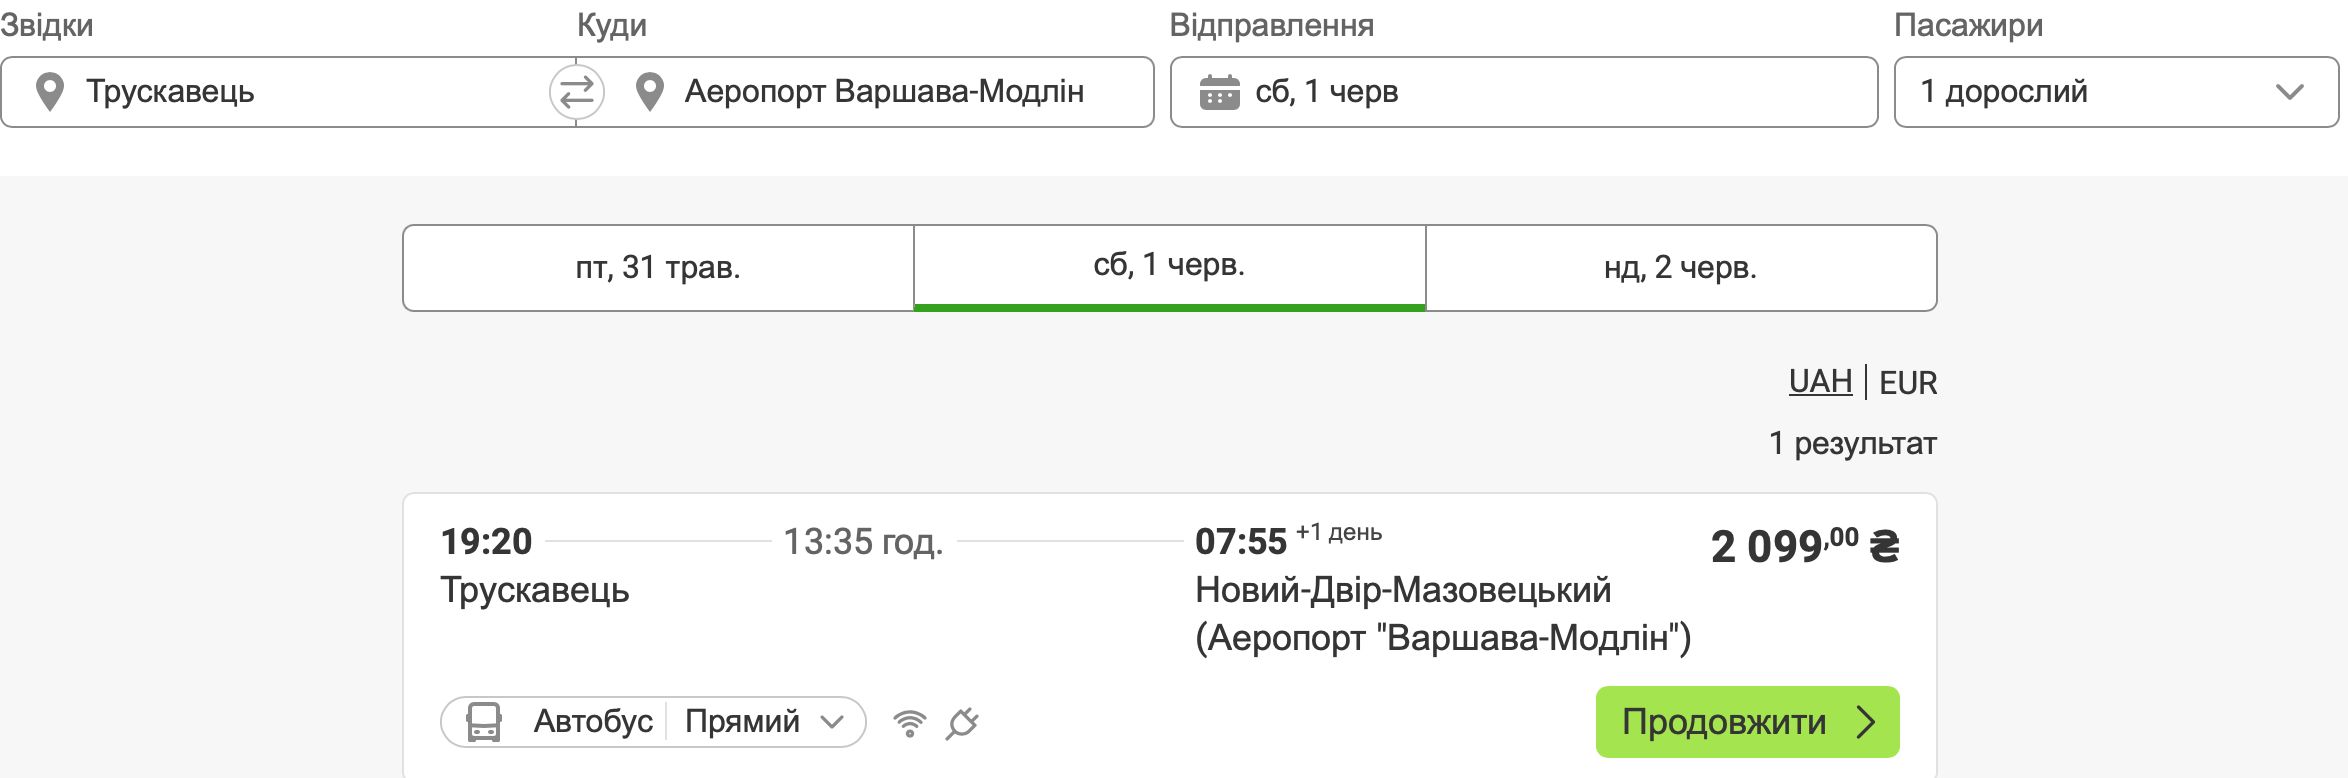Select the пт, 31 трав. date tab
2348x778 pixels.
658,268
